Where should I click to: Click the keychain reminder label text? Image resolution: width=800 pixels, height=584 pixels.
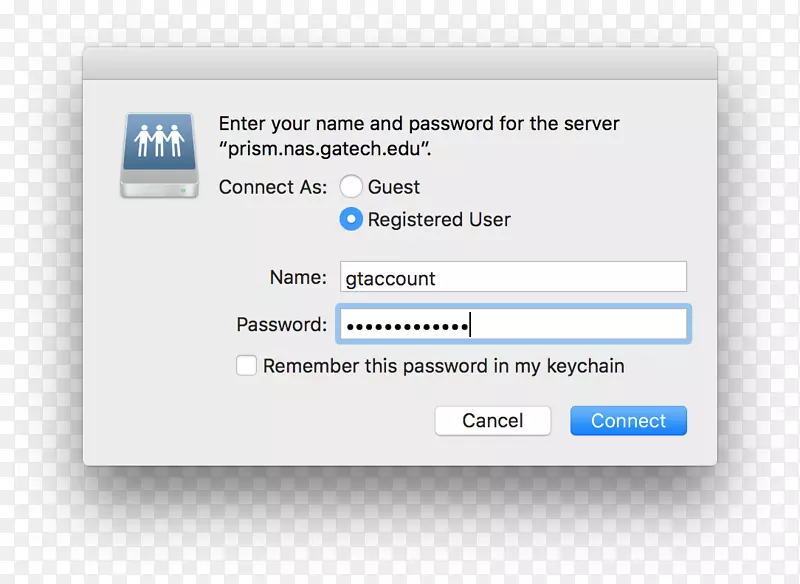(x=443, y=366)
